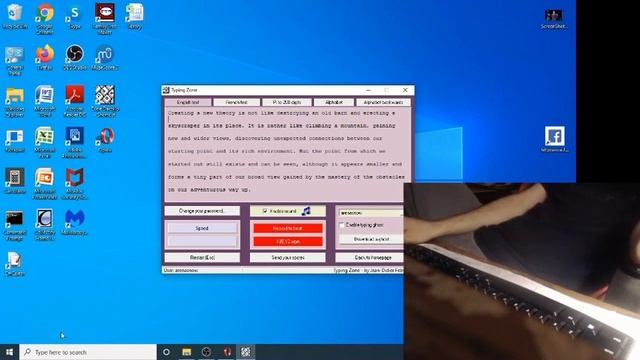640x360 pixels.
Task: Open Adobe Reader DC desktop shortcut
Action: 74,100
